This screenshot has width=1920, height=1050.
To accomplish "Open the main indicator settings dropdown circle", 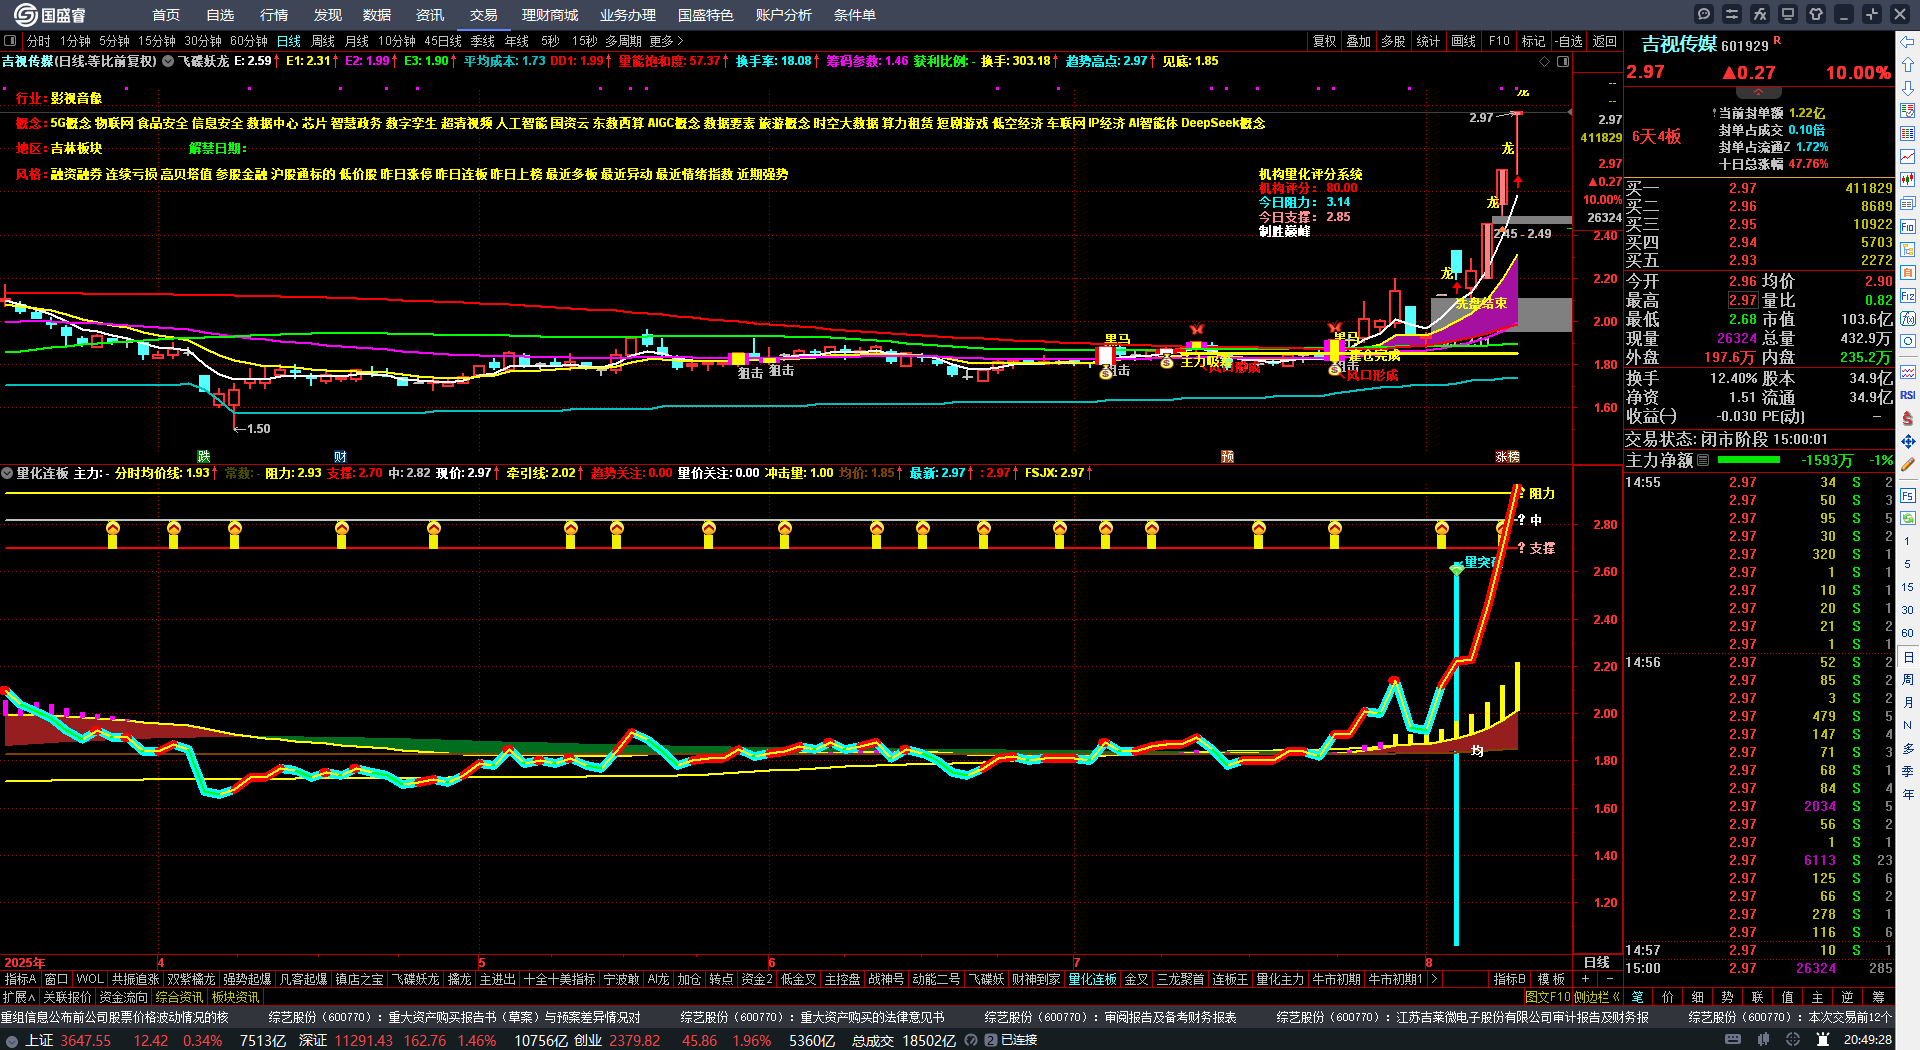I will pos(169,61).
